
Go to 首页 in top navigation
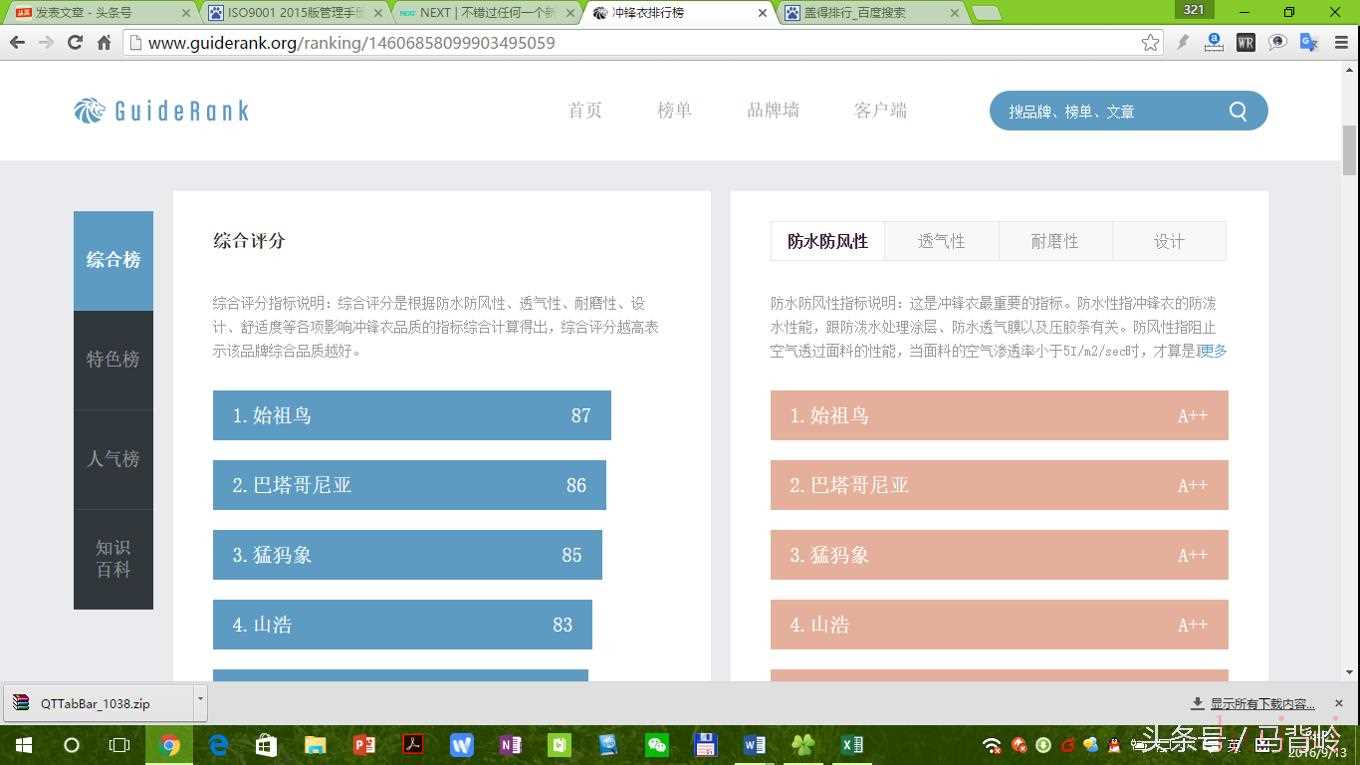[585, 111]
